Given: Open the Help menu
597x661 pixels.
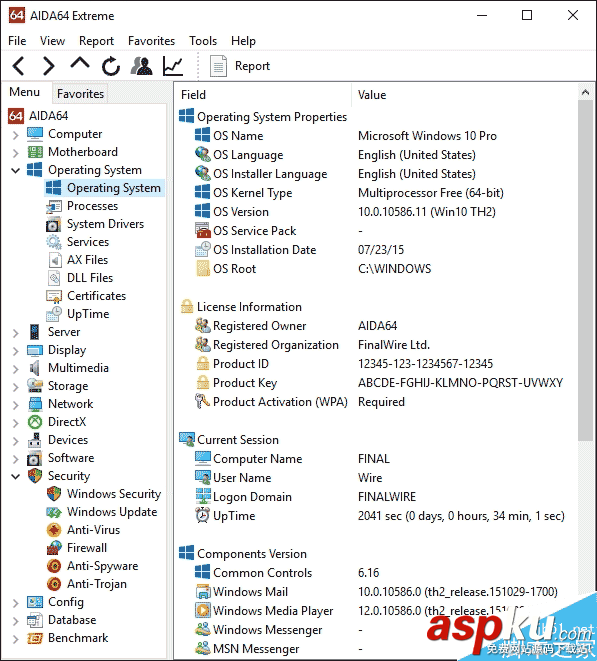Looking at the screenshot, I should pos(243,41).
